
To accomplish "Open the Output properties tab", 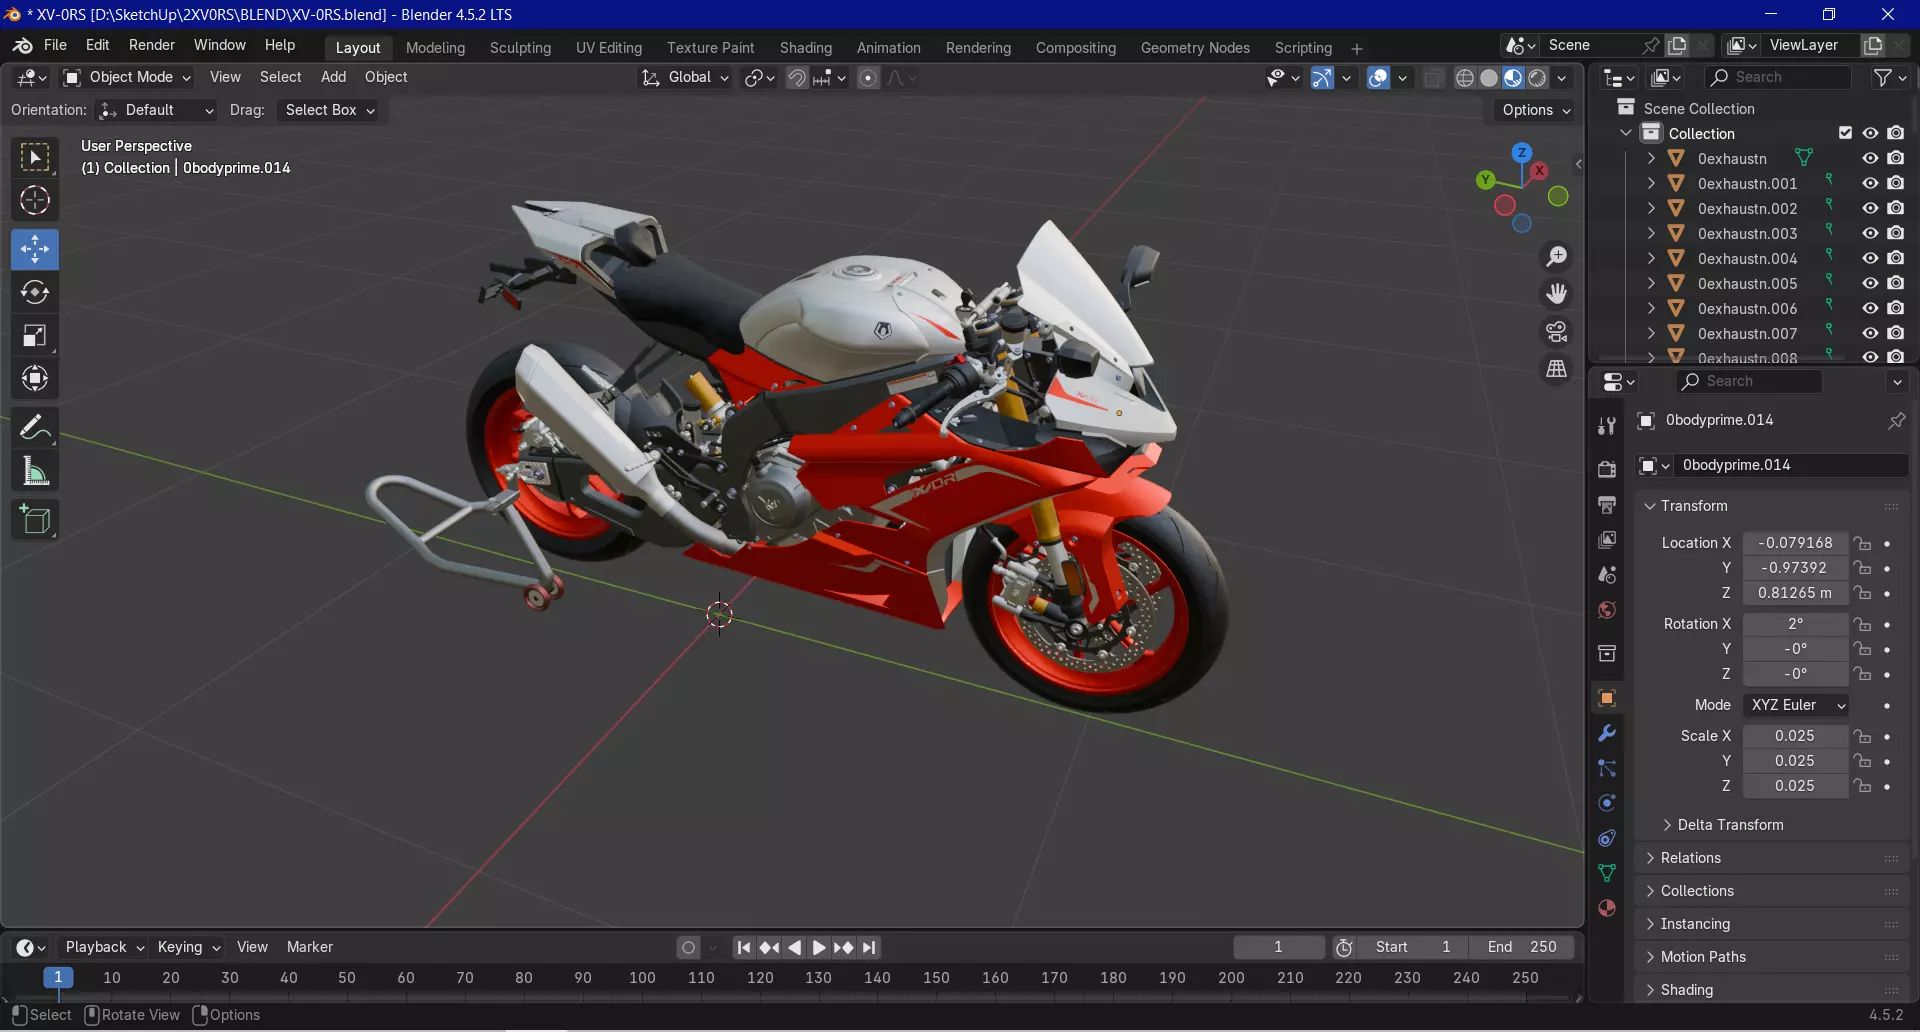I will pyautogui.click(x=1607, y=504).
